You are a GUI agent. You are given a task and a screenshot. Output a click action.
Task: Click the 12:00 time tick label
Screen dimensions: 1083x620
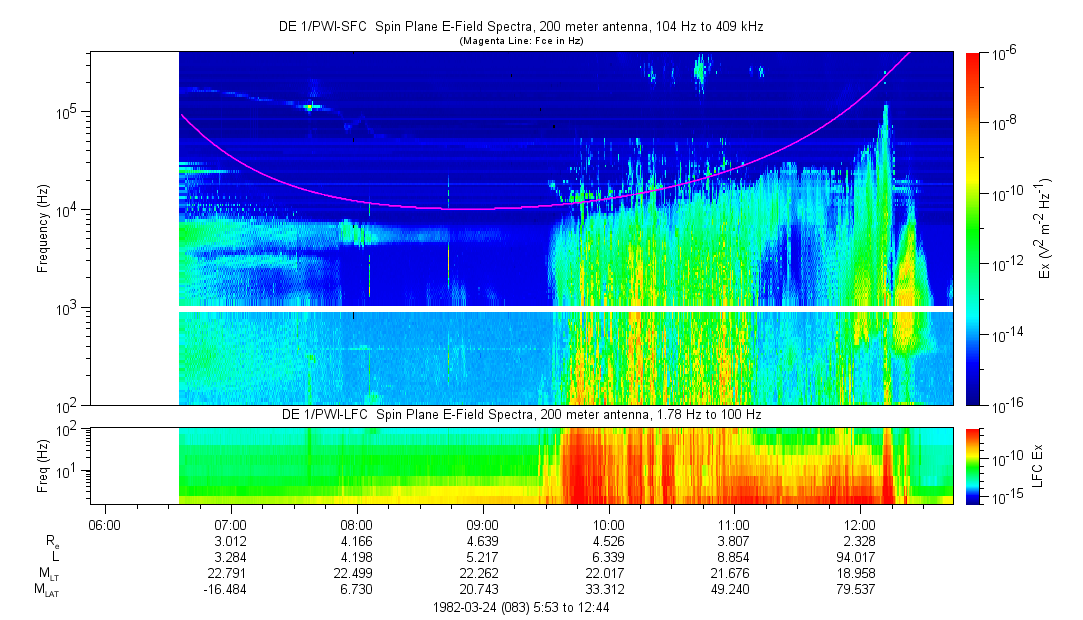859,525
